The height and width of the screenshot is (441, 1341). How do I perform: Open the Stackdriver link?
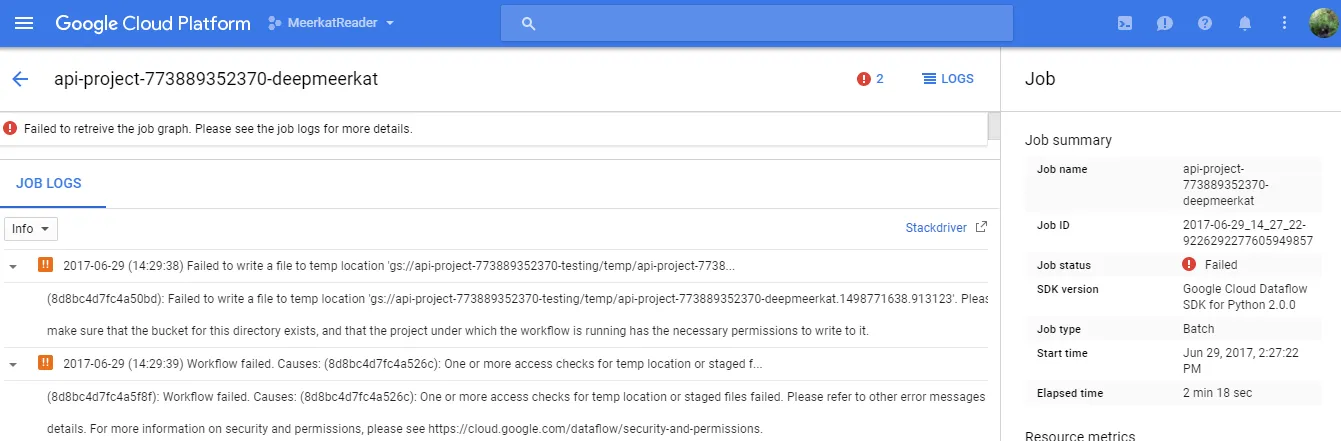click(936, 228)
